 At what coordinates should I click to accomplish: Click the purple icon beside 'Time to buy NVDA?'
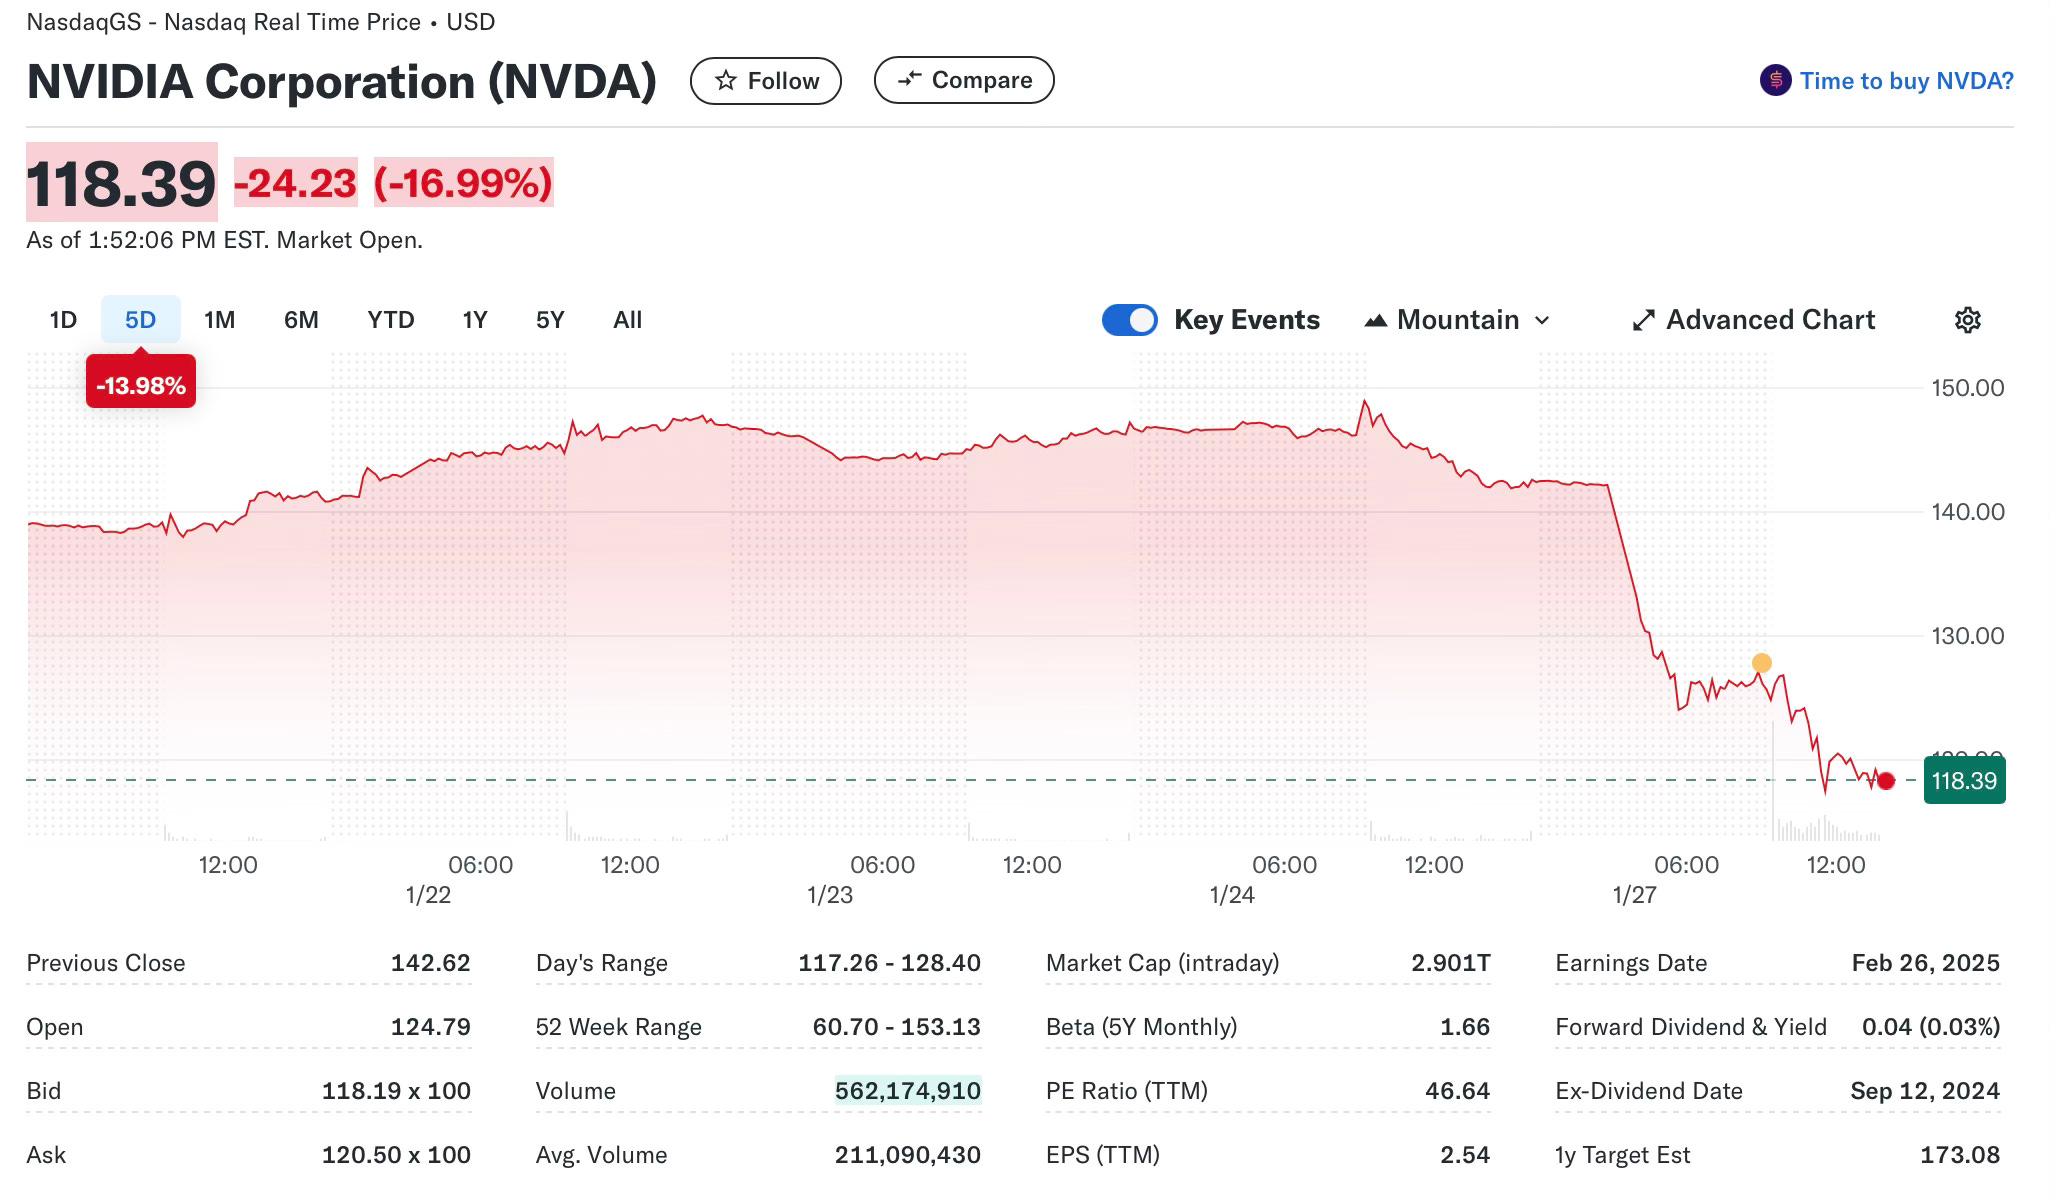1775,80
